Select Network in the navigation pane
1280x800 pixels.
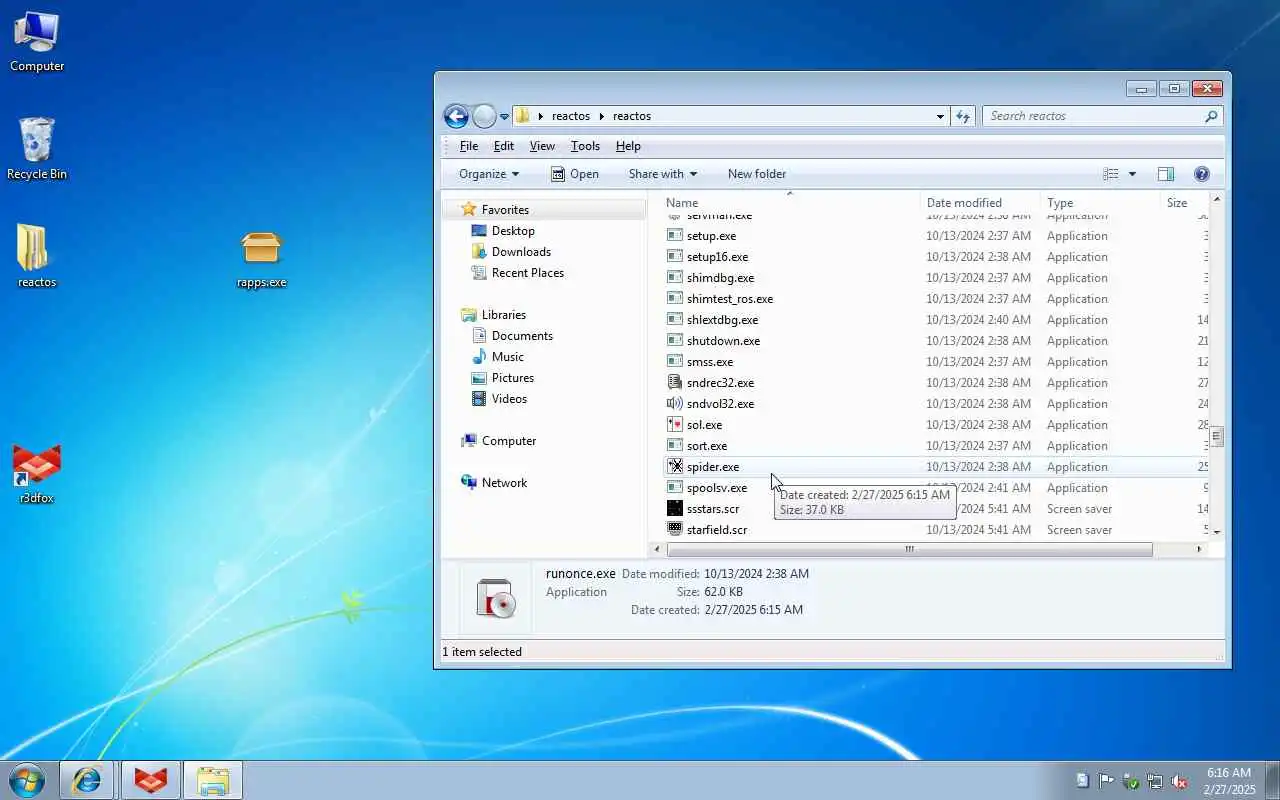point(504,483)
